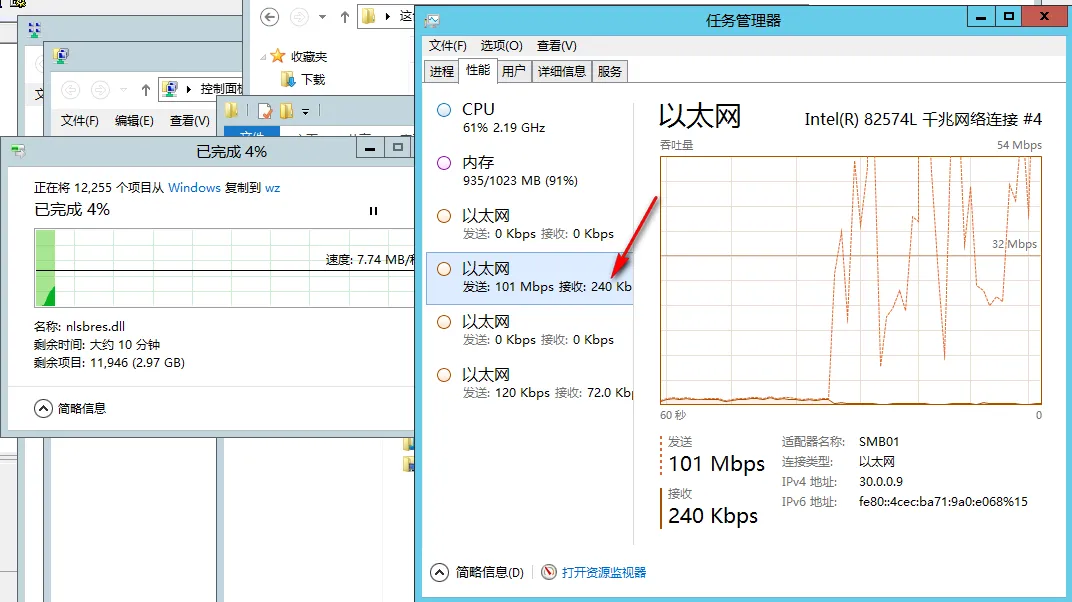This screenshot has width=1072, height=602.
Task: Click the back arrow in Explorer window
Action: coord(269,17)
